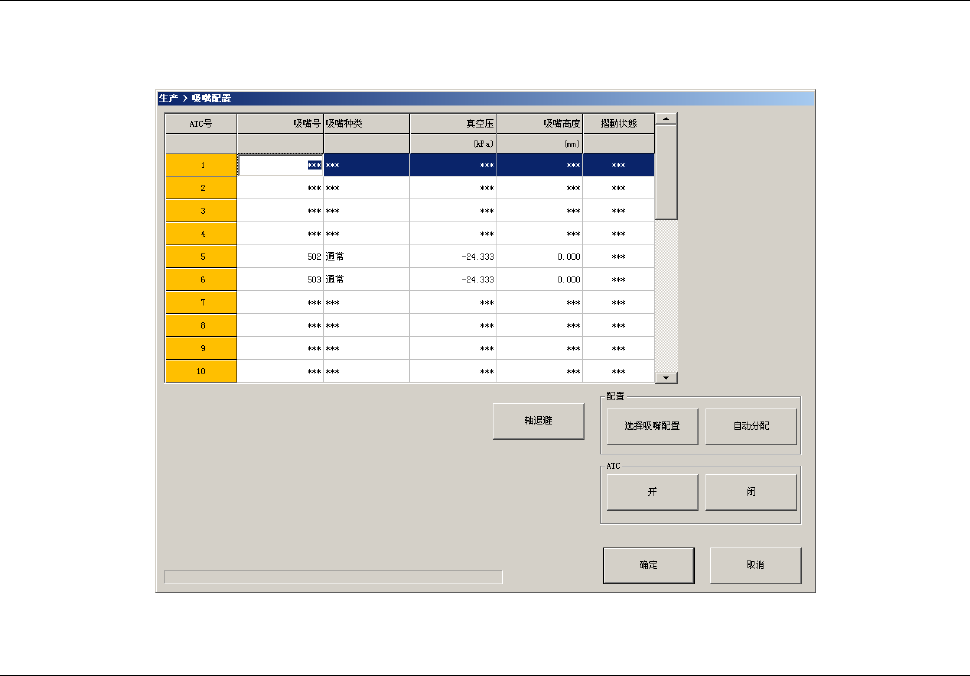970x676 pixels.
Task: Click the 0.000 height cell in row 6
Action: (x=539, y=280)
